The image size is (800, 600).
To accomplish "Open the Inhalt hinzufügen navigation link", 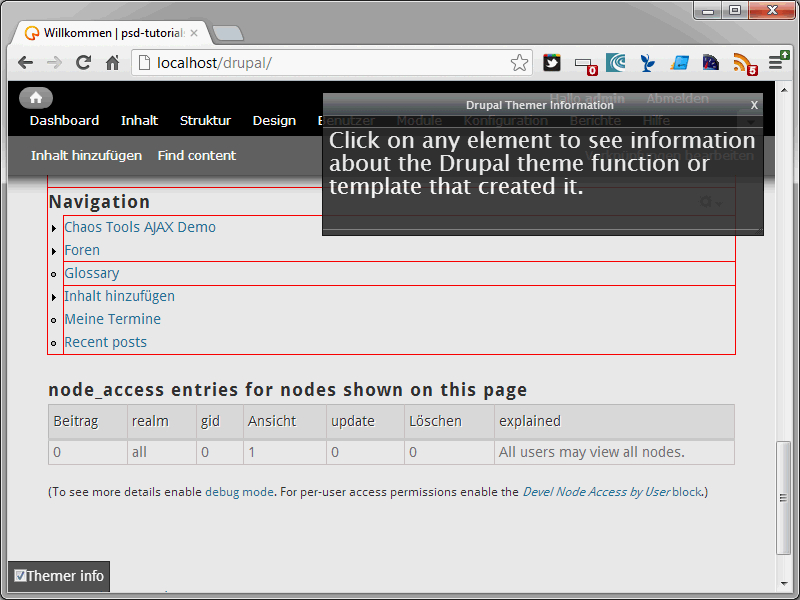I will click(x=119, y=296).
